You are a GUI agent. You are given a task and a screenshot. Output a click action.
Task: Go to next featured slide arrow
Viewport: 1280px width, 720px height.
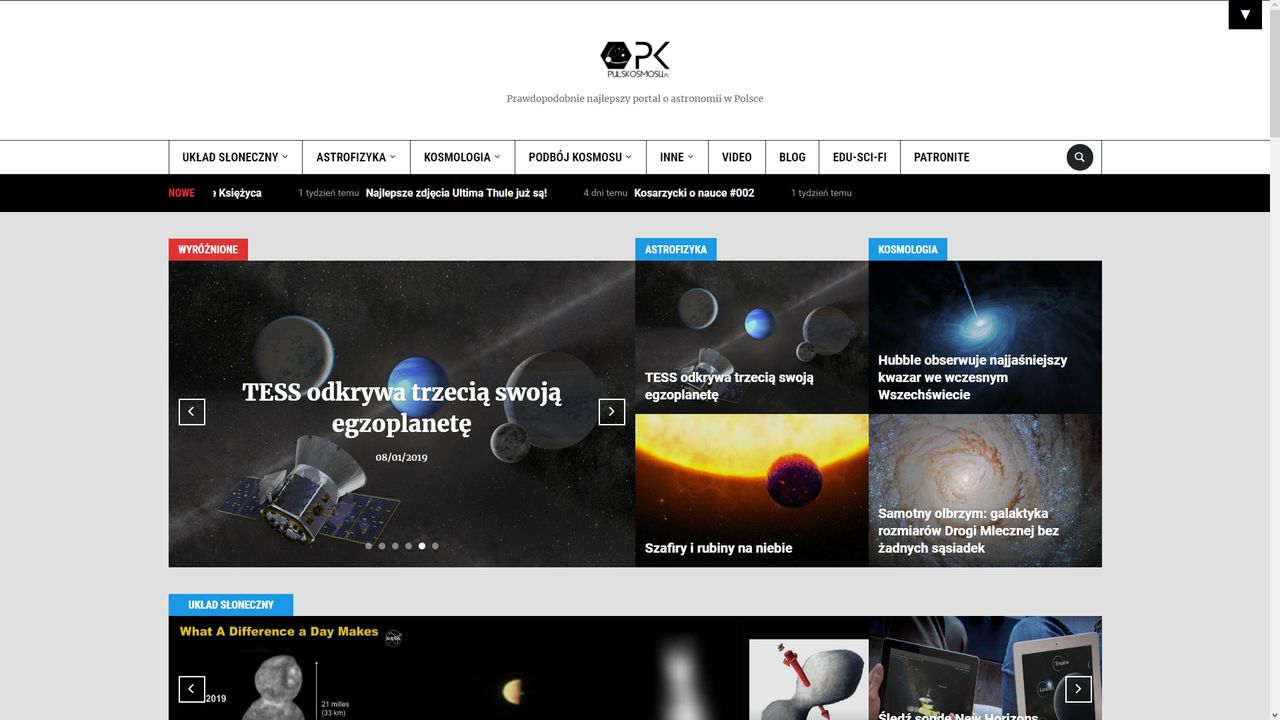612,412
